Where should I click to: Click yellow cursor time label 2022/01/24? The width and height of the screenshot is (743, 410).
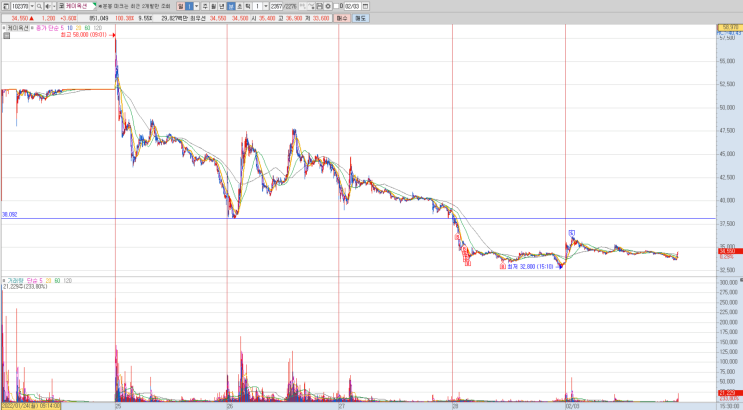click(31, 406)
